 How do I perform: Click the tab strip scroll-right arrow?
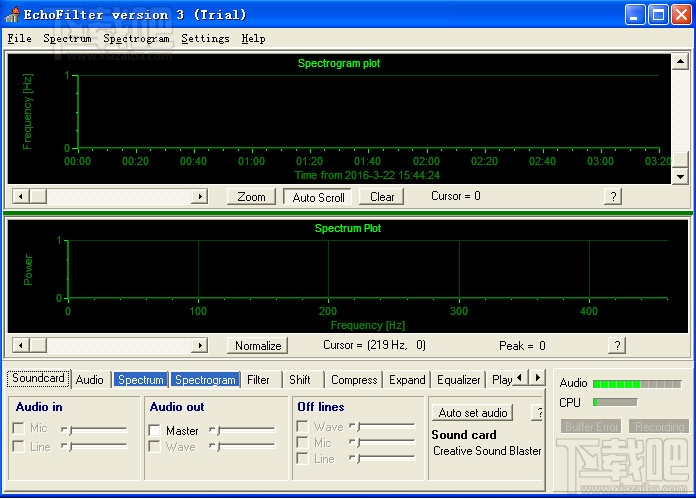point(538,378)
